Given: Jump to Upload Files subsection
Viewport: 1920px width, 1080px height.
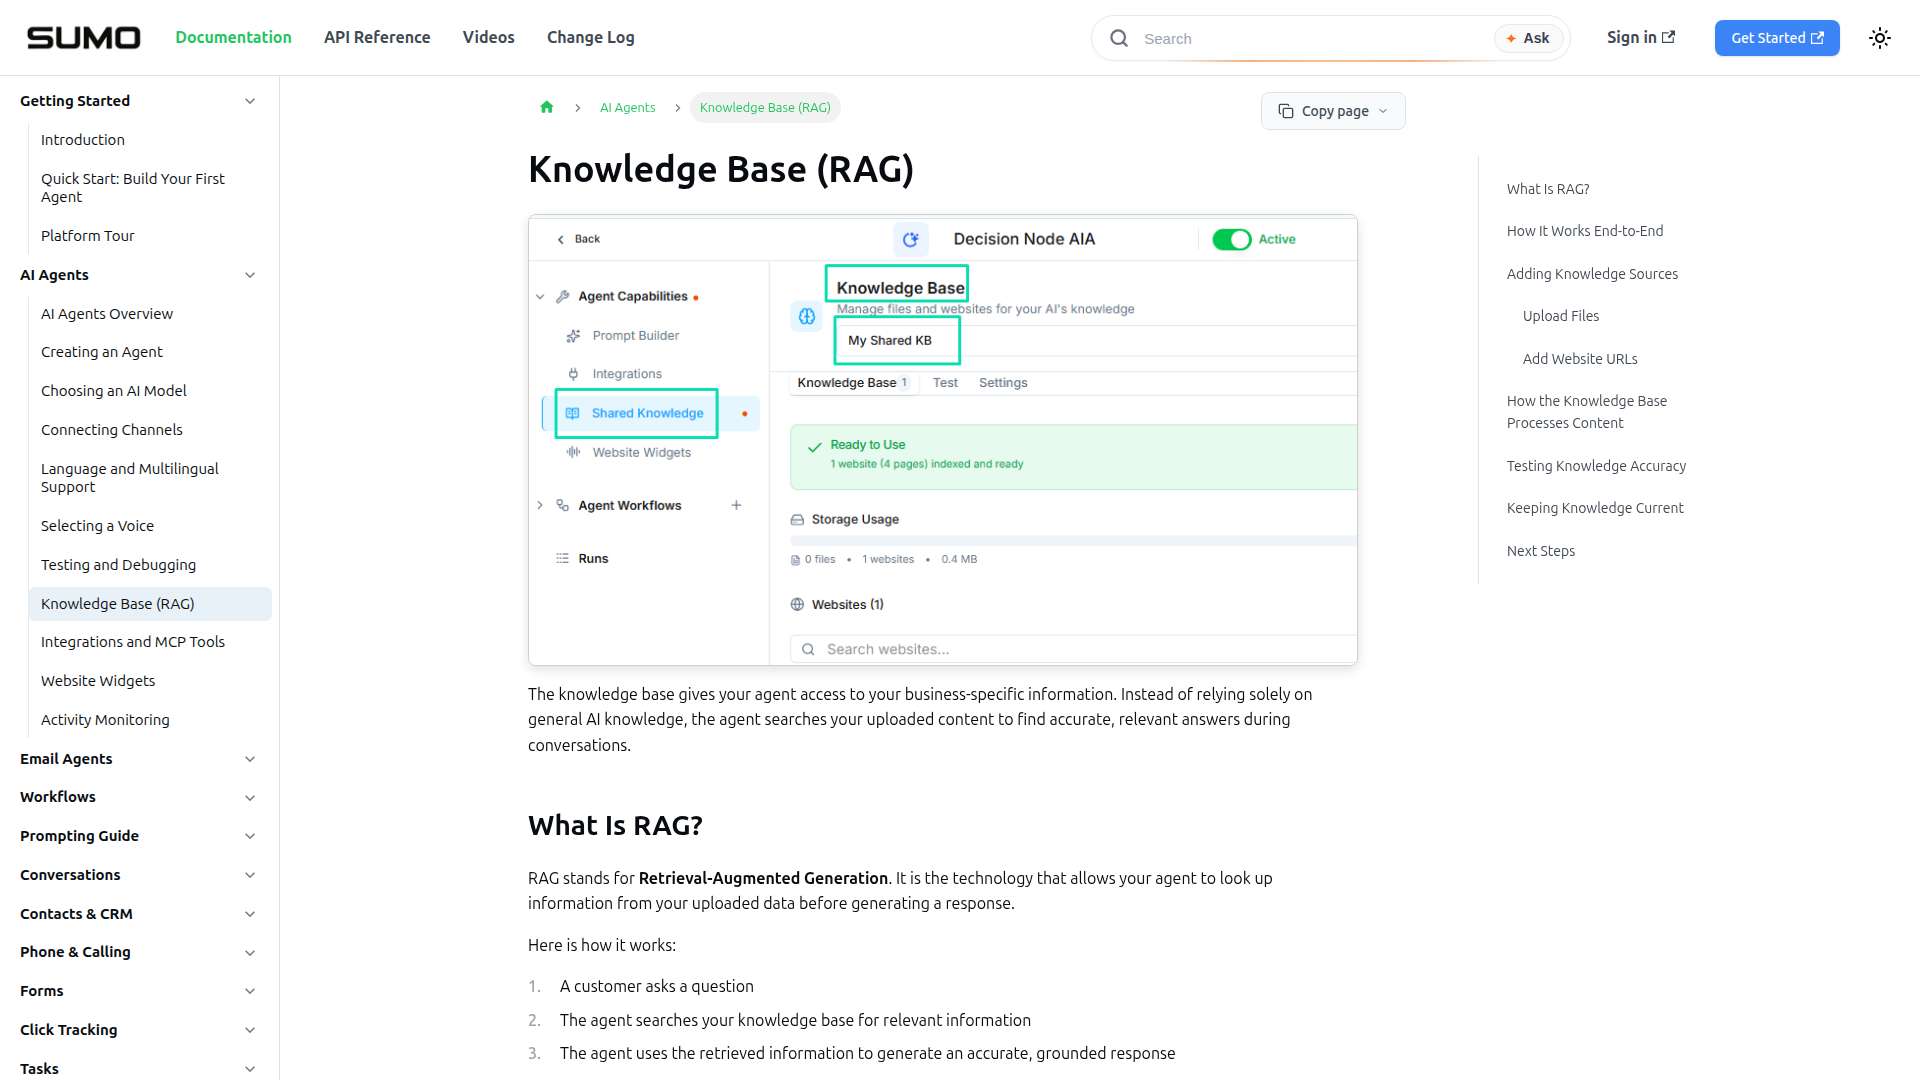Looking at the screenshot, I should tap(1561, 316).
